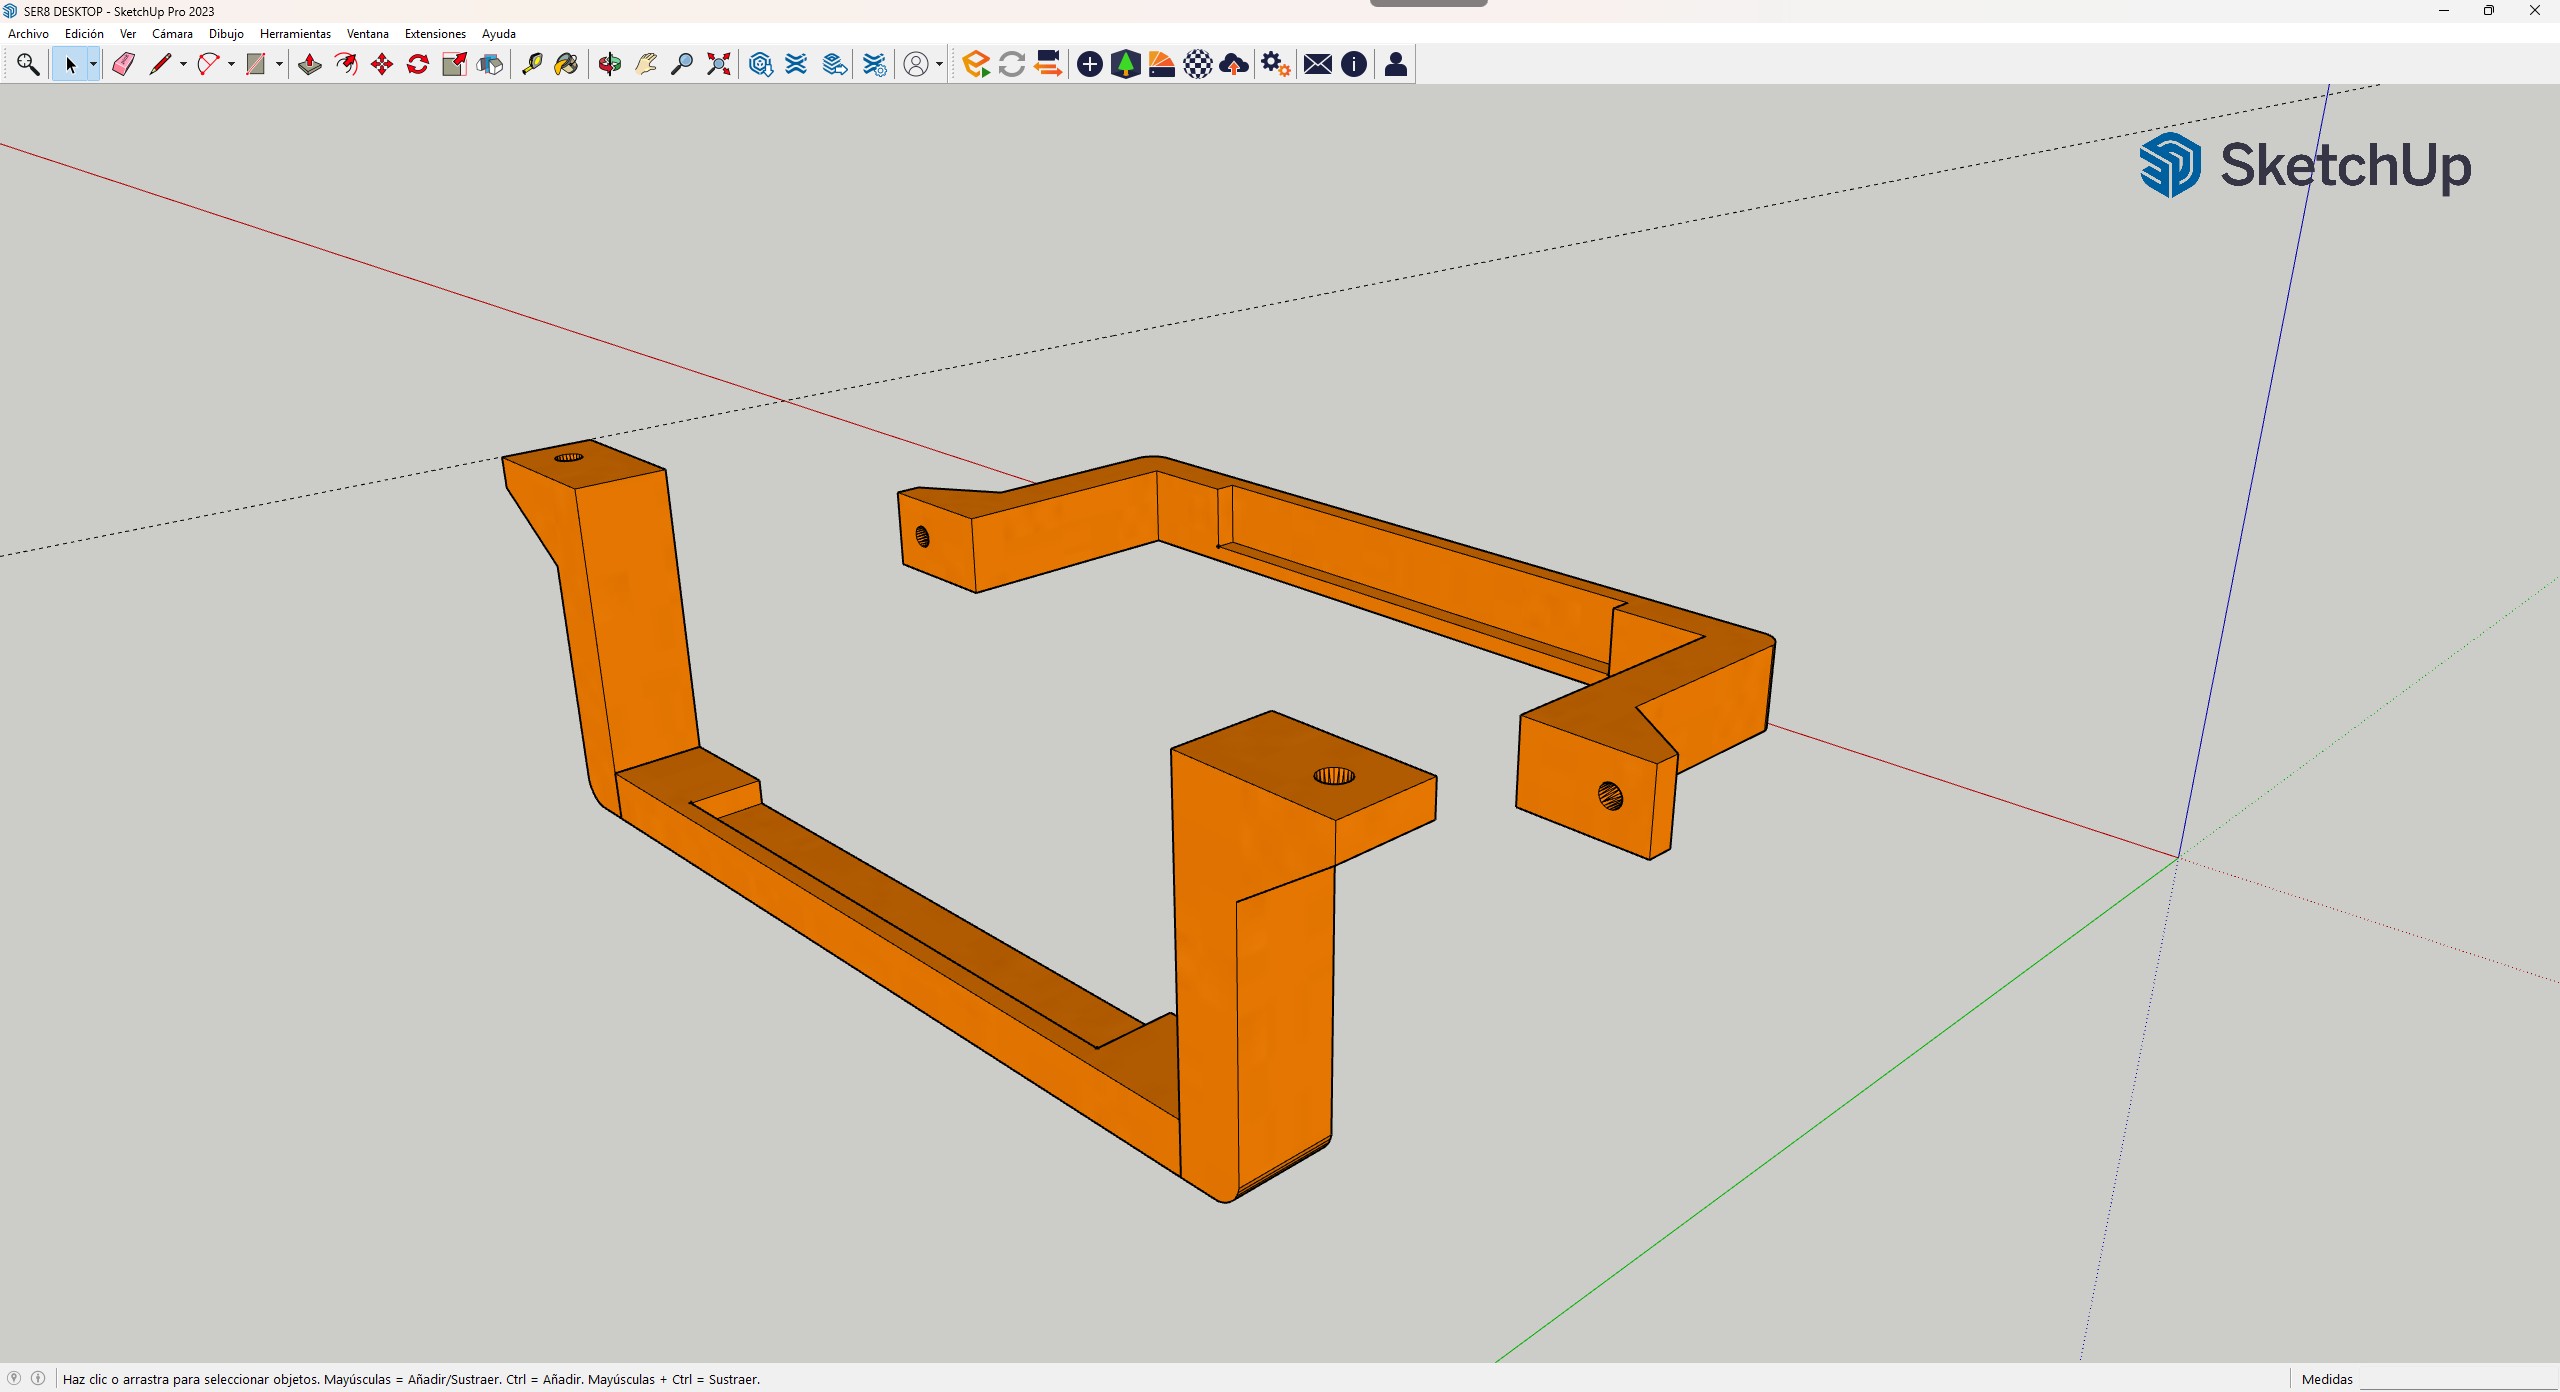Click the status bar help question icon
The width and height of the screenshot is (2560, 1392).
coord(14,1378)
